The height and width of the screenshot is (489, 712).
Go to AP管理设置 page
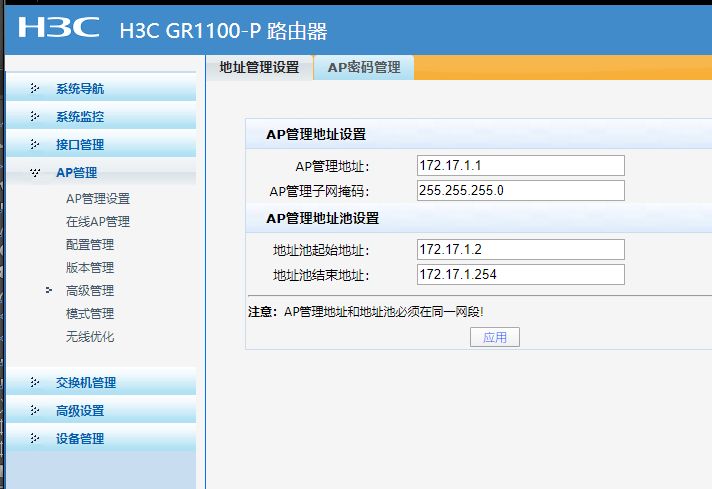point(98,198)
